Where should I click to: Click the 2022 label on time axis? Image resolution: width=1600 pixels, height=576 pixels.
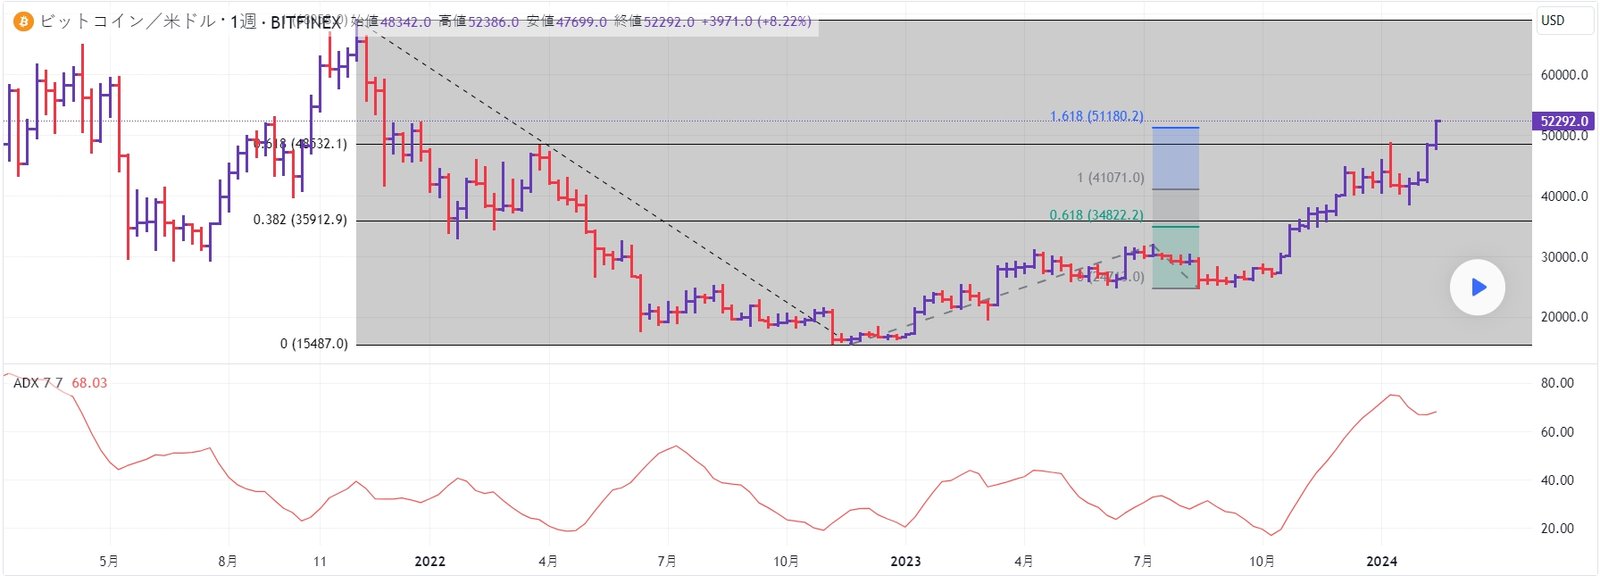pyautogui.click(x=430, y=561)
